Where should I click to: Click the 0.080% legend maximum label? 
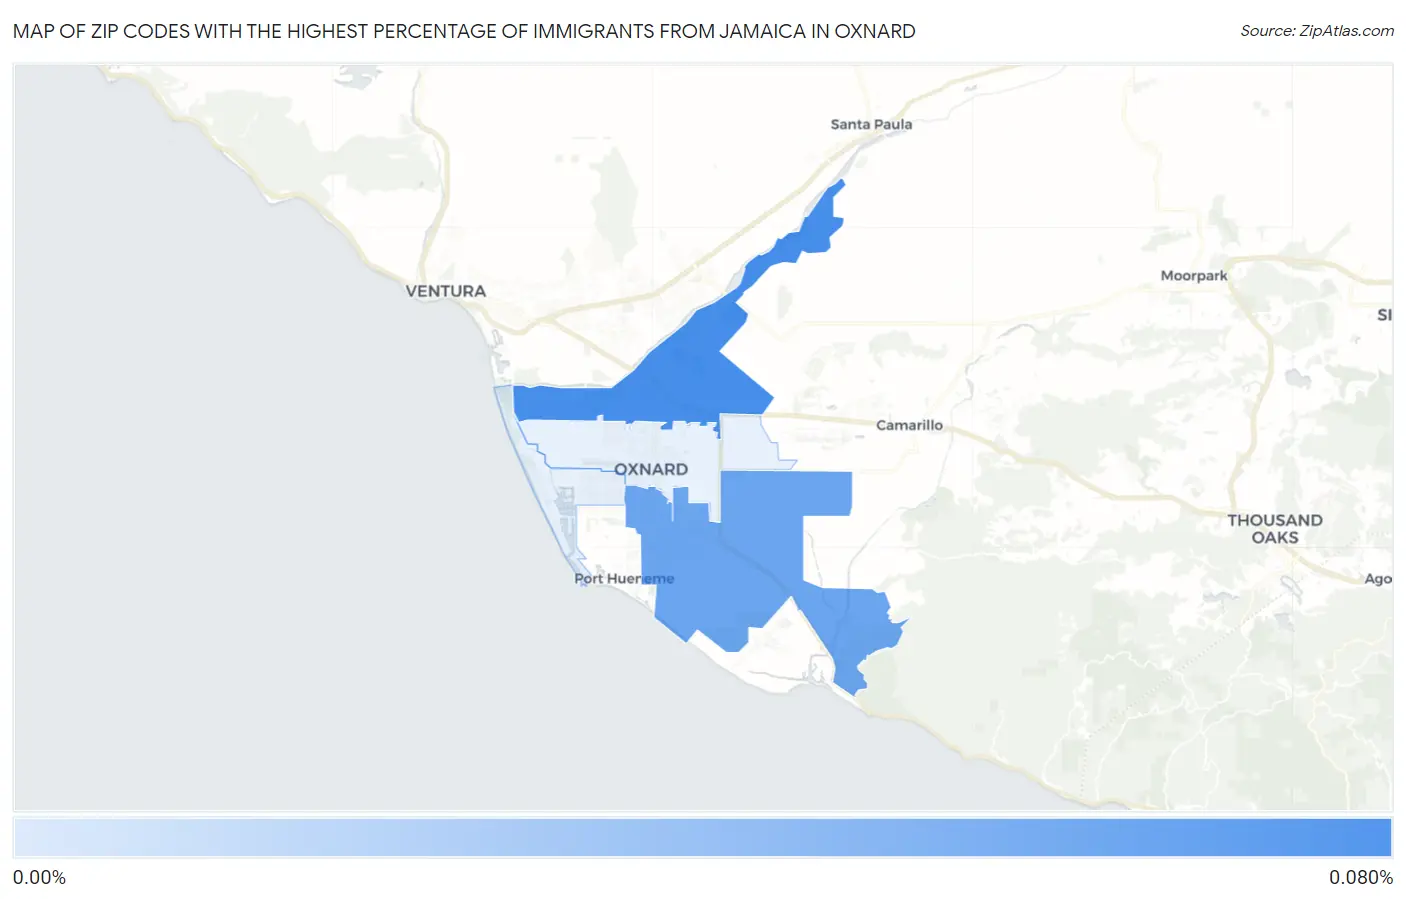(1361, 878)
